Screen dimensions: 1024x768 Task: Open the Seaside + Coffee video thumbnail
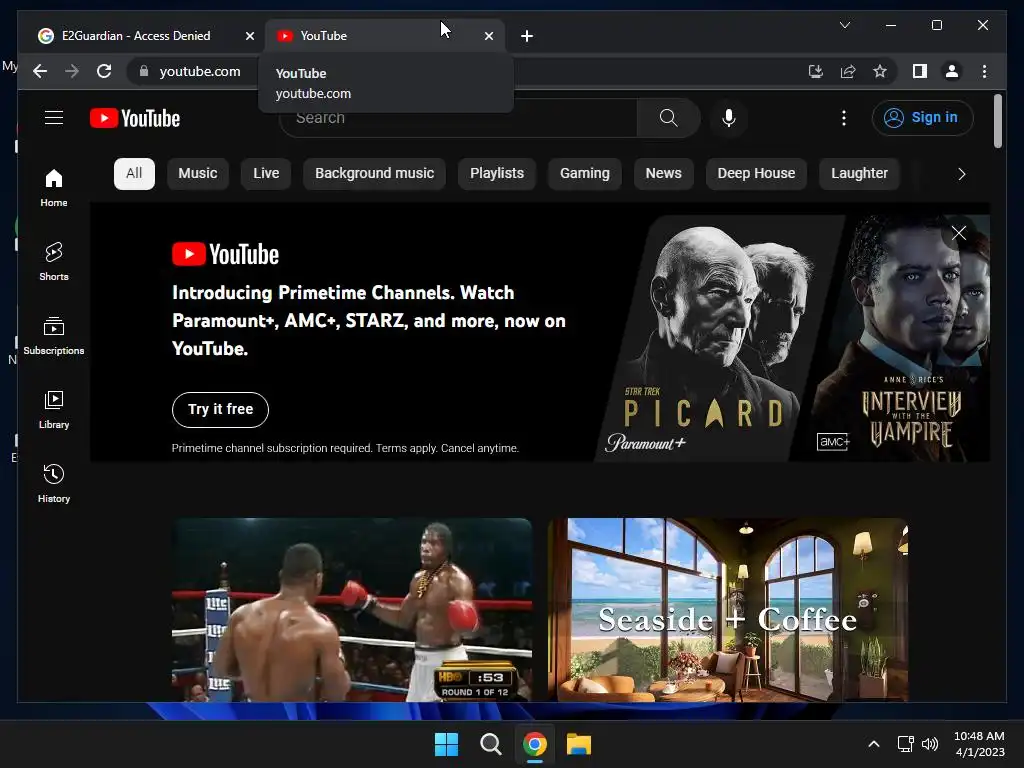(728, 609)
